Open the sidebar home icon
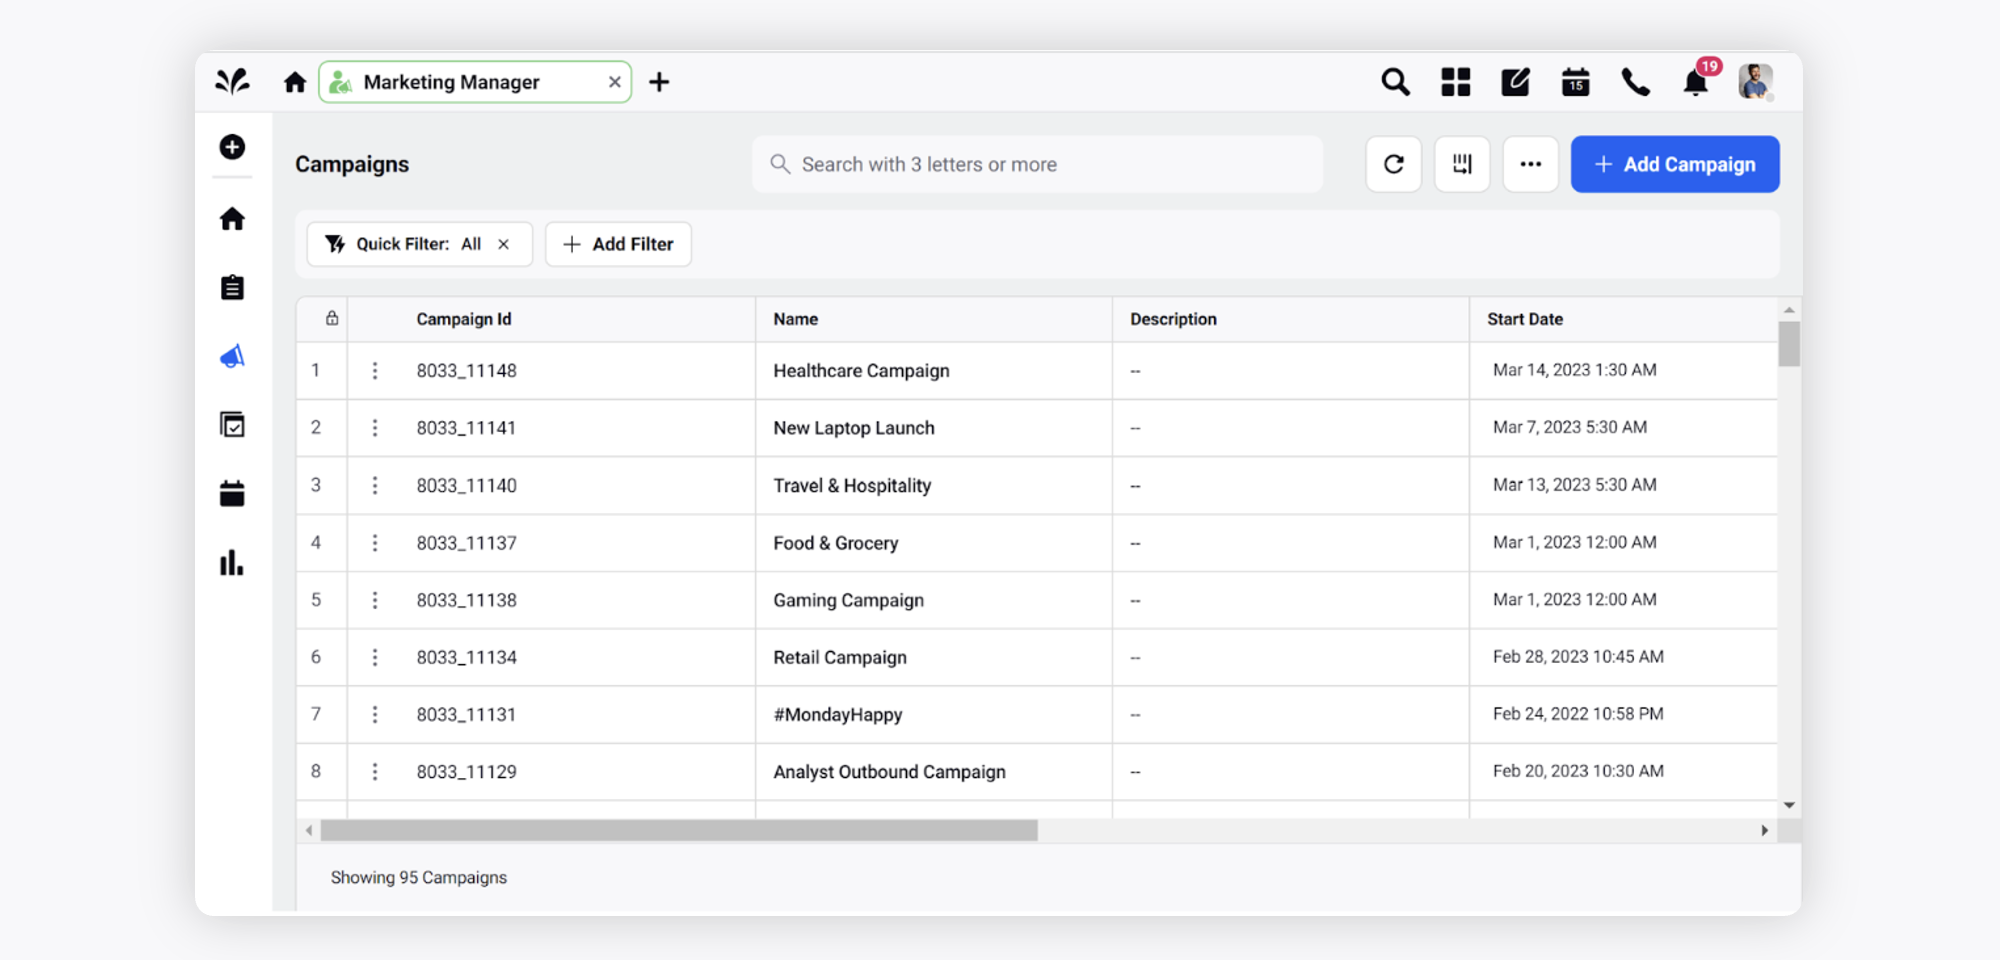Viewport: 2000px width, 960px height. pyautogui.click(x=232, y=219)
